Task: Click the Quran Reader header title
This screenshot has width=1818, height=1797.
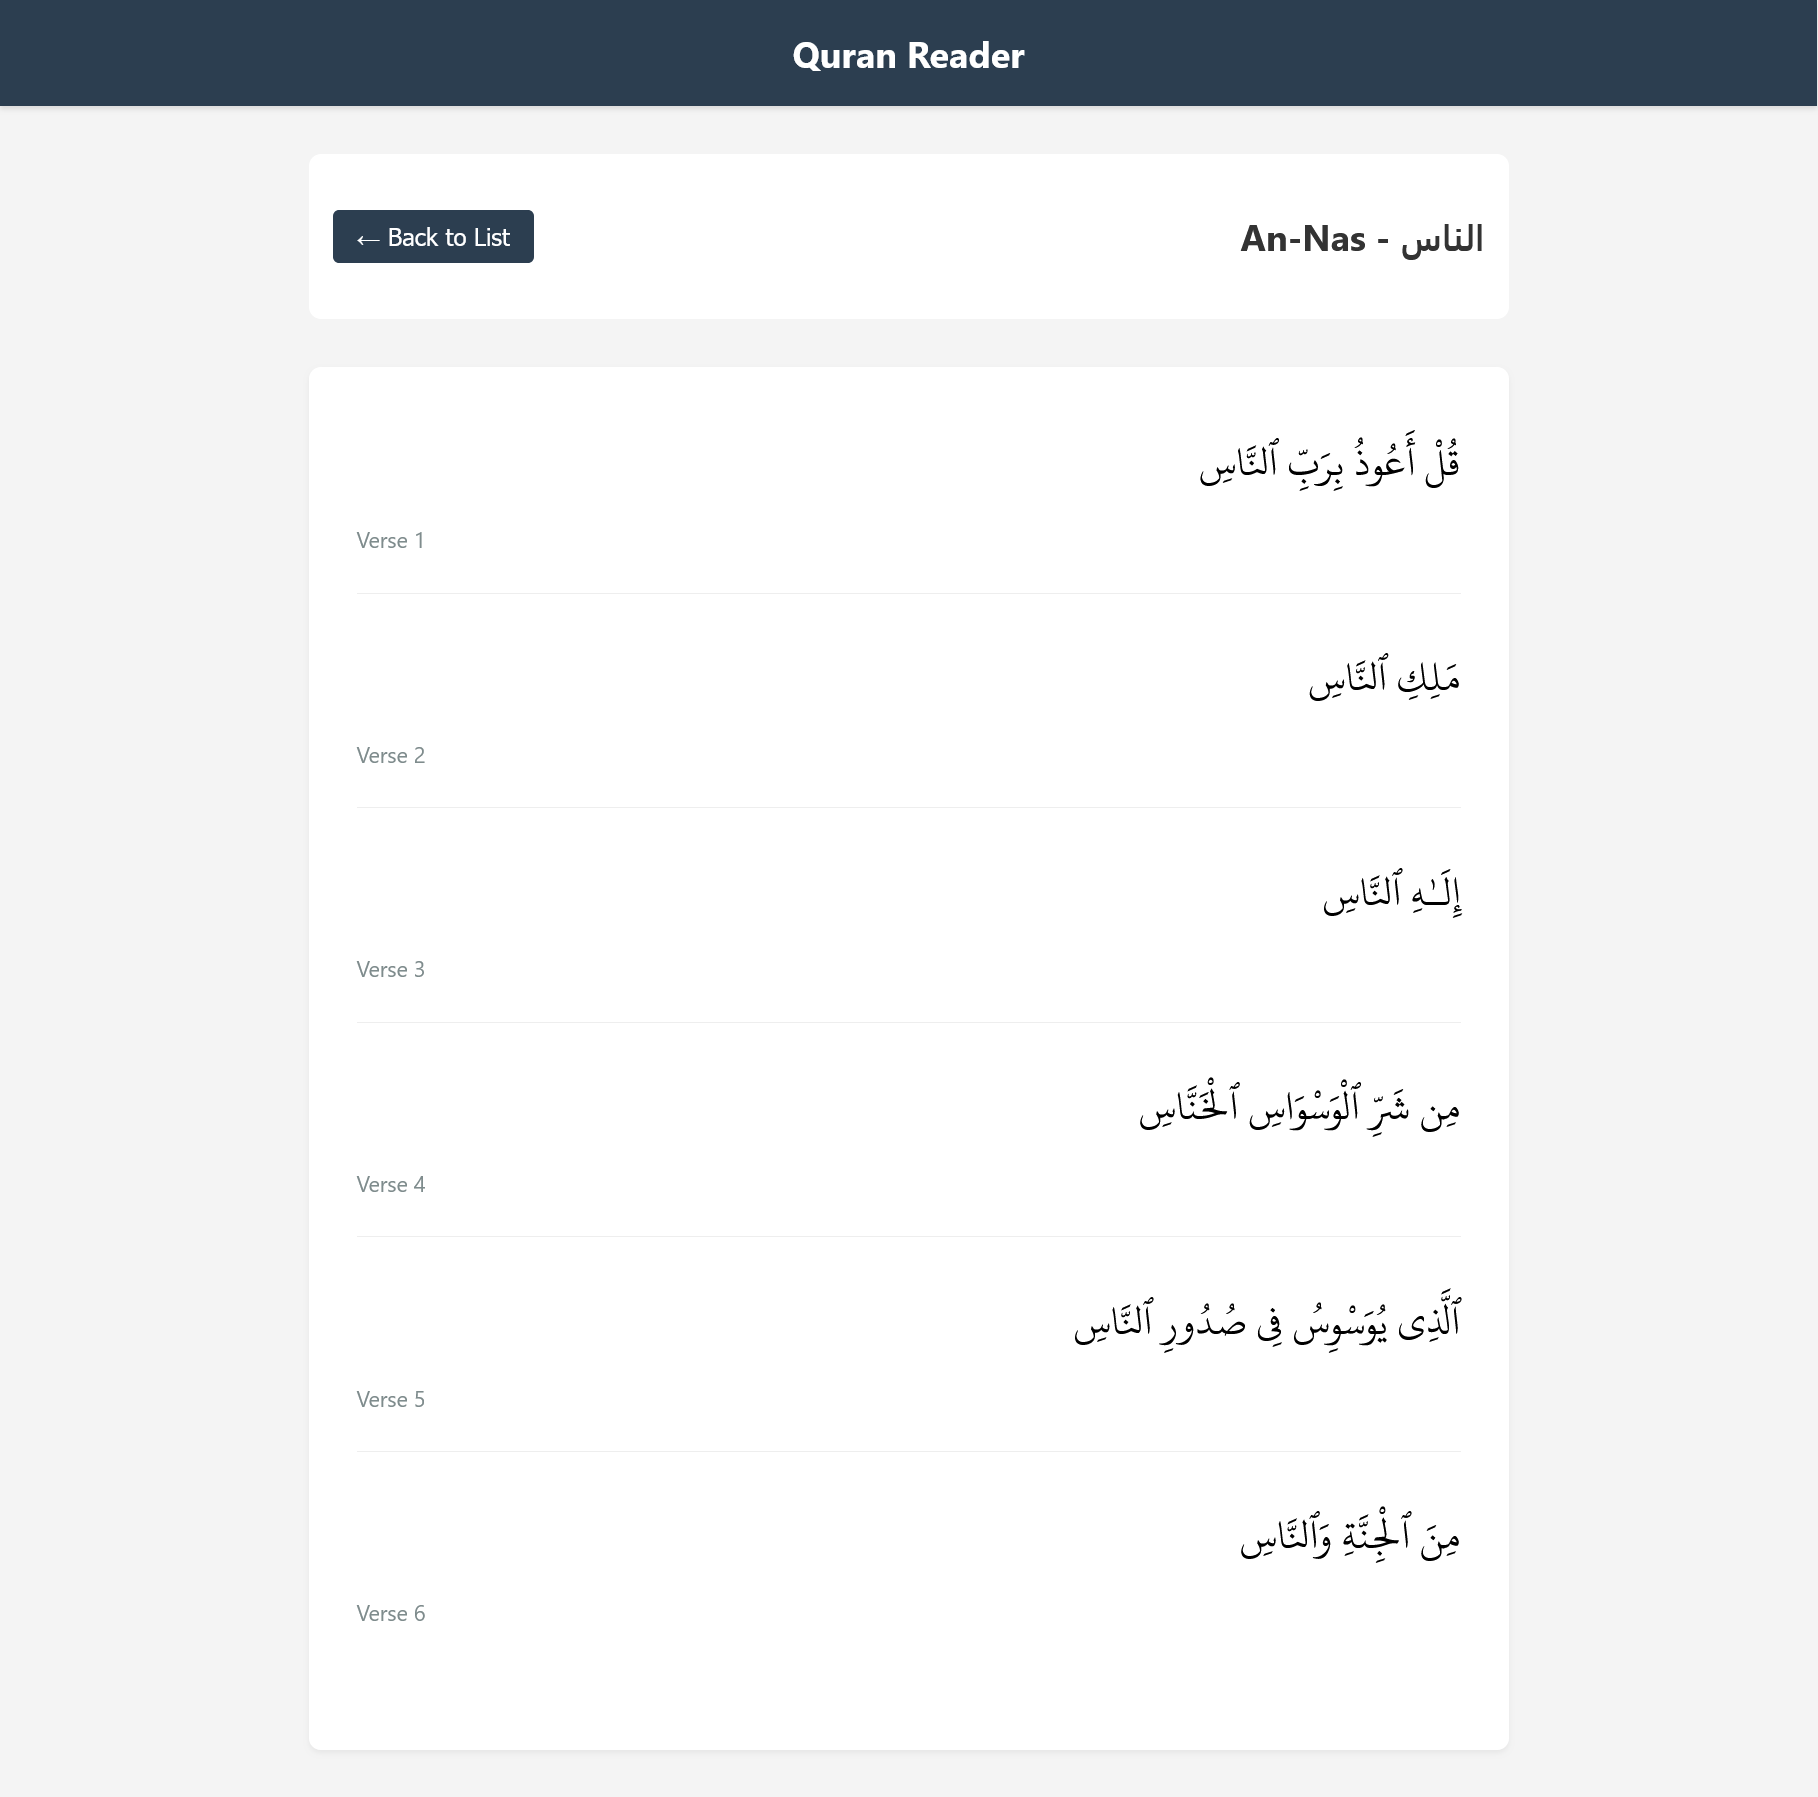Action: [x=908, y=55]
